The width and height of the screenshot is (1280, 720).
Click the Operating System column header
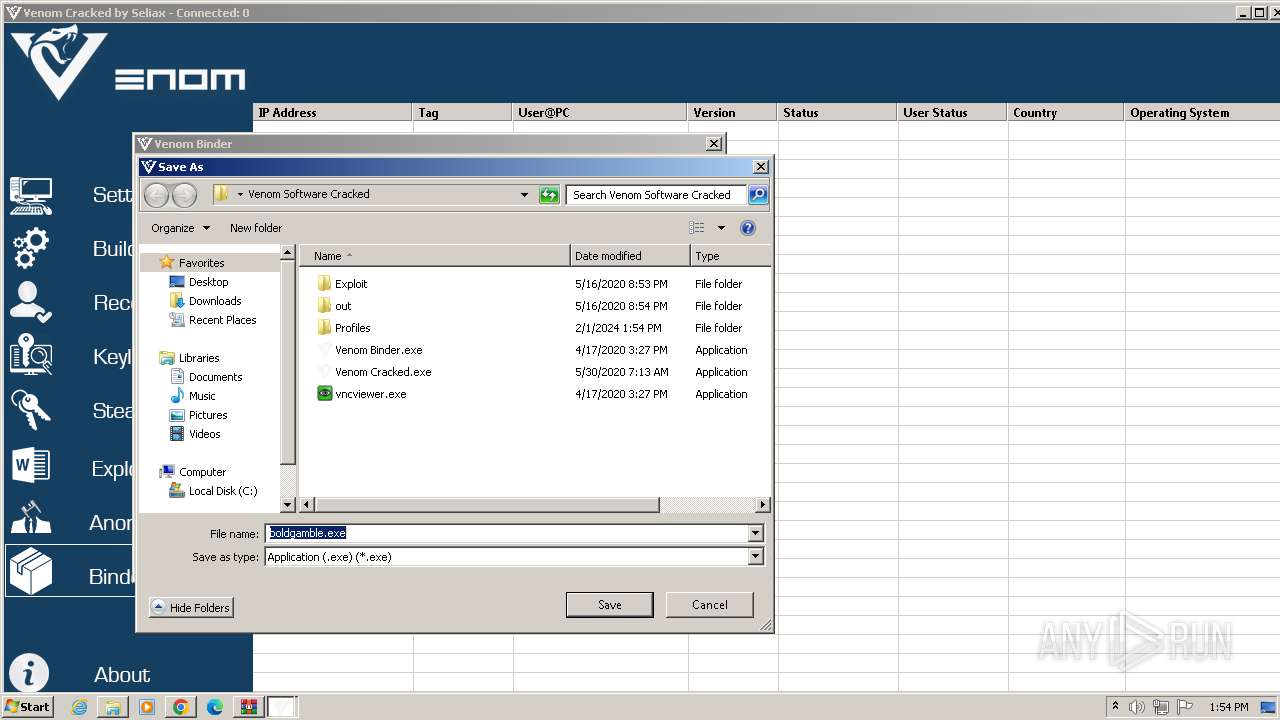coord(1202,113)
